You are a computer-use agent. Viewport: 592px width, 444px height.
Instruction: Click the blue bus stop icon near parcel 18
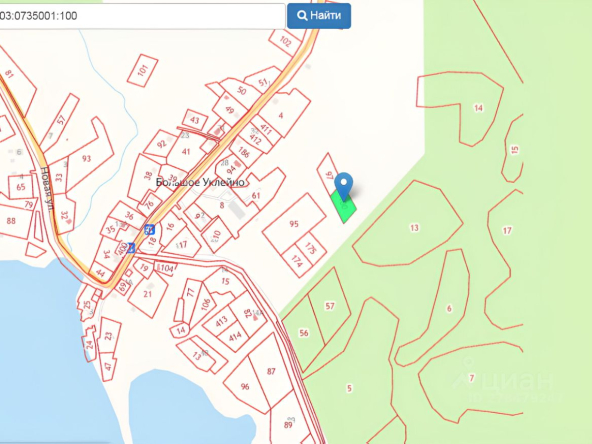150,229
